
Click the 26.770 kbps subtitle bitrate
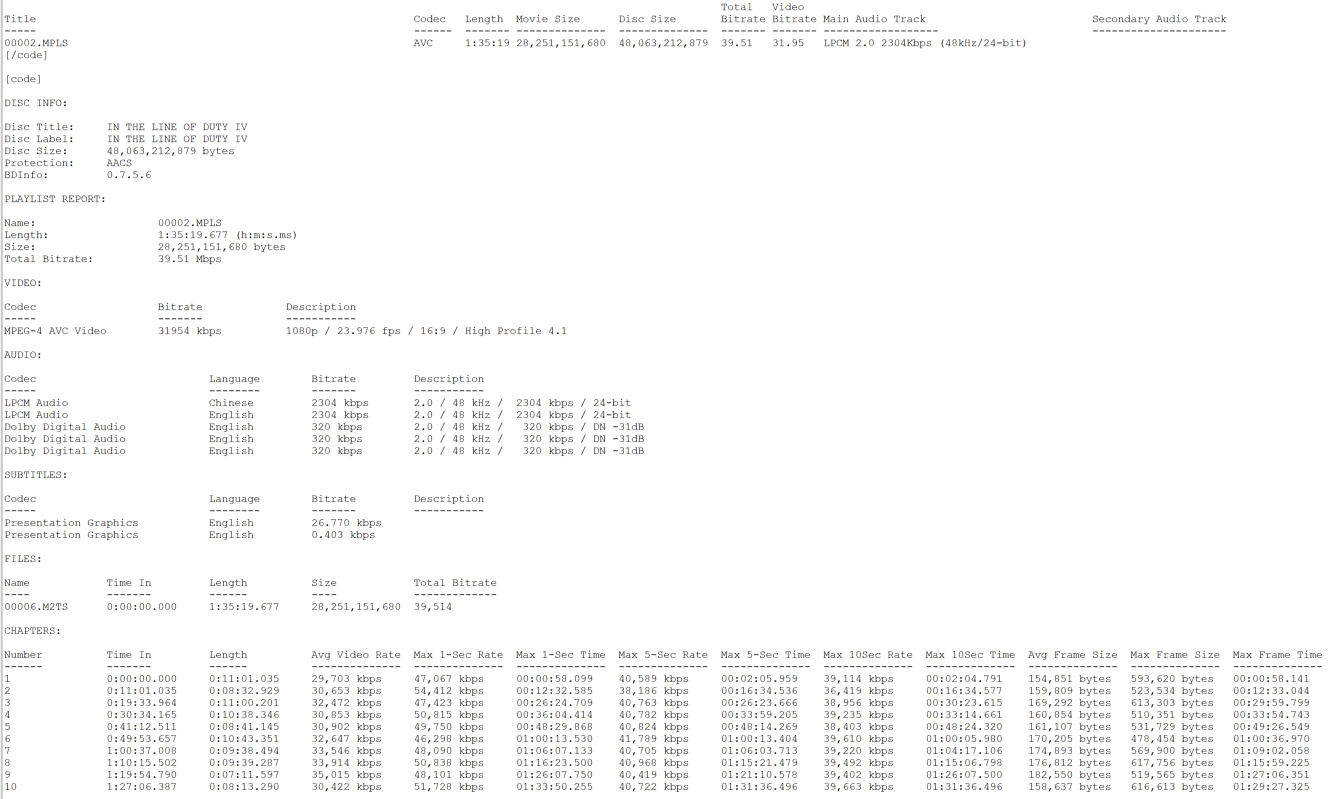pyautogui.click(x=346, y=523)
